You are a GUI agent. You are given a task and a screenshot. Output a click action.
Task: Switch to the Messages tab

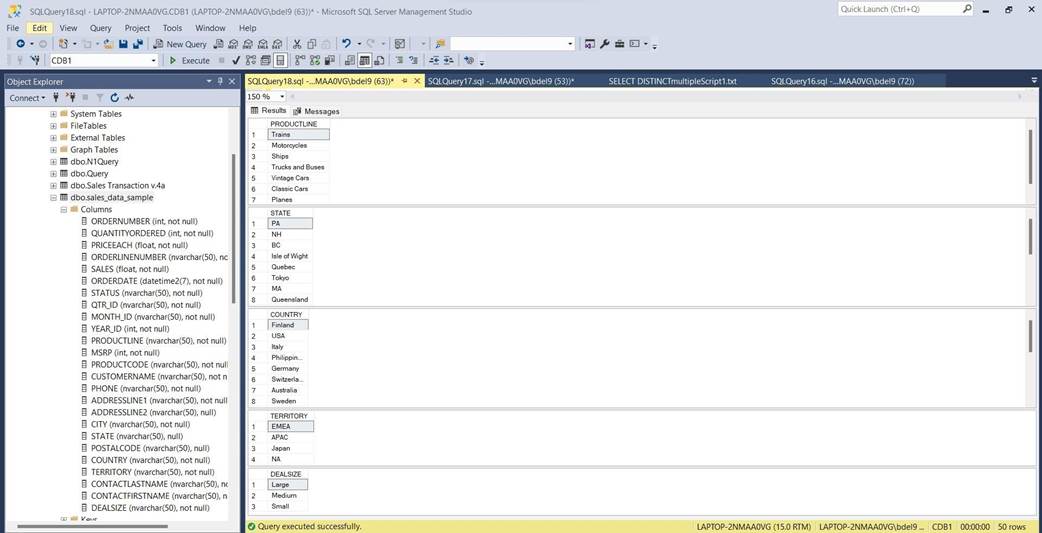click(317, 111)
